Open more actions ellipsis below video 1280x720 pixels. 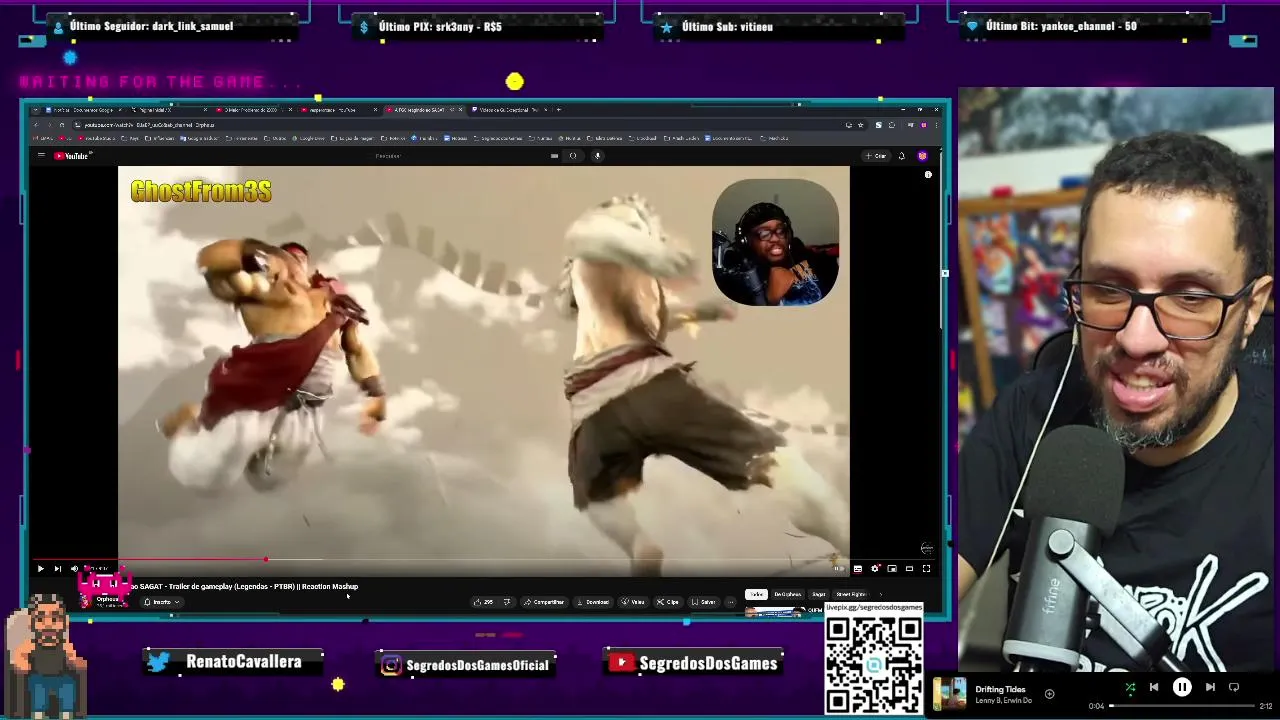pos(730,602)
